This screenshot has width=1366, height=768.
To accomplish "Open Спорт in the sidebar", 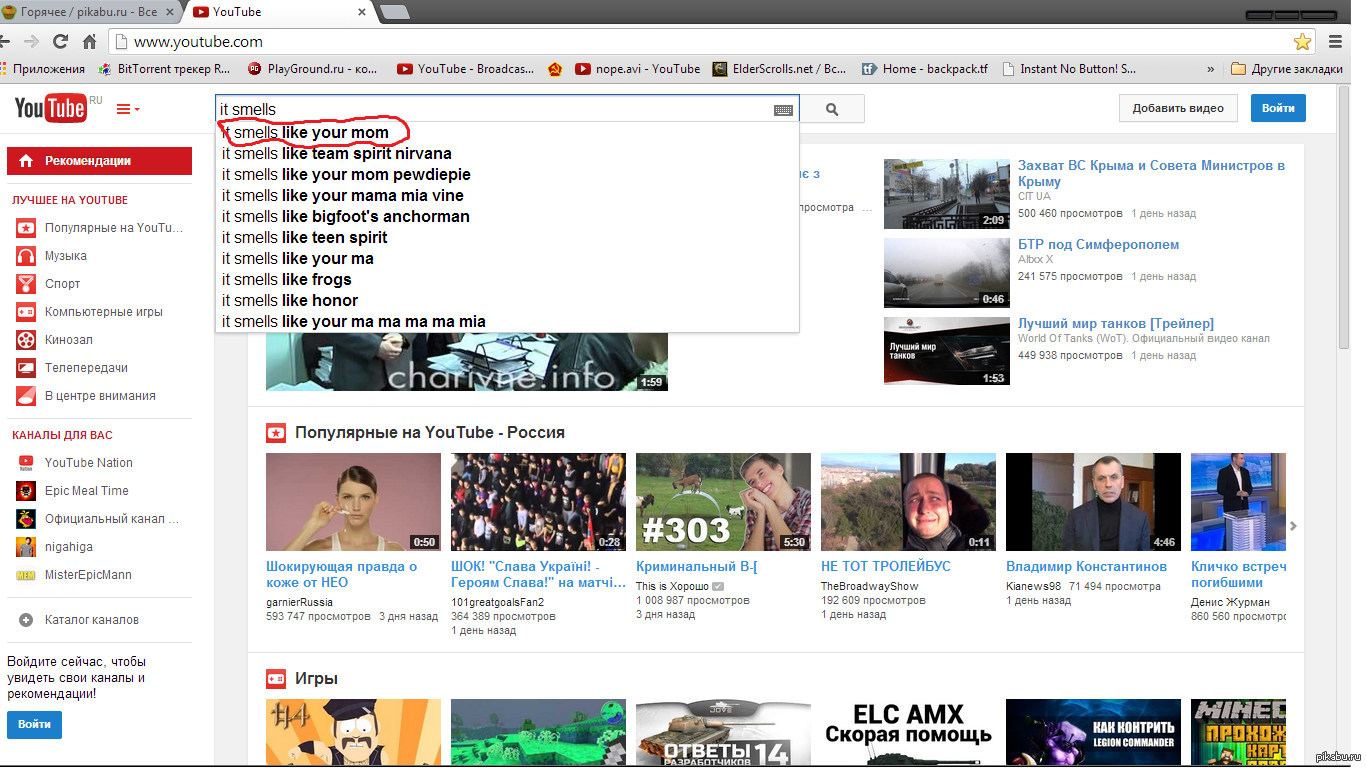I will [x=62, y=284].
